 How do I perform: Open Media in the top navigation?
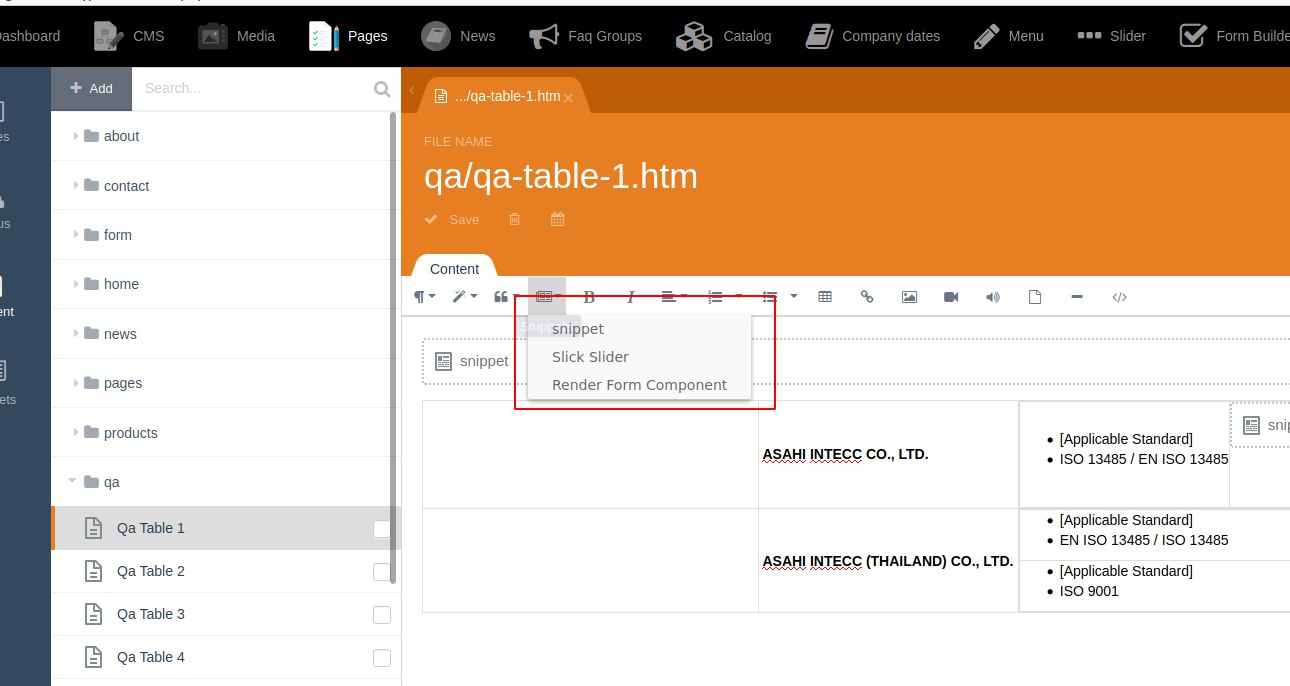236,36
